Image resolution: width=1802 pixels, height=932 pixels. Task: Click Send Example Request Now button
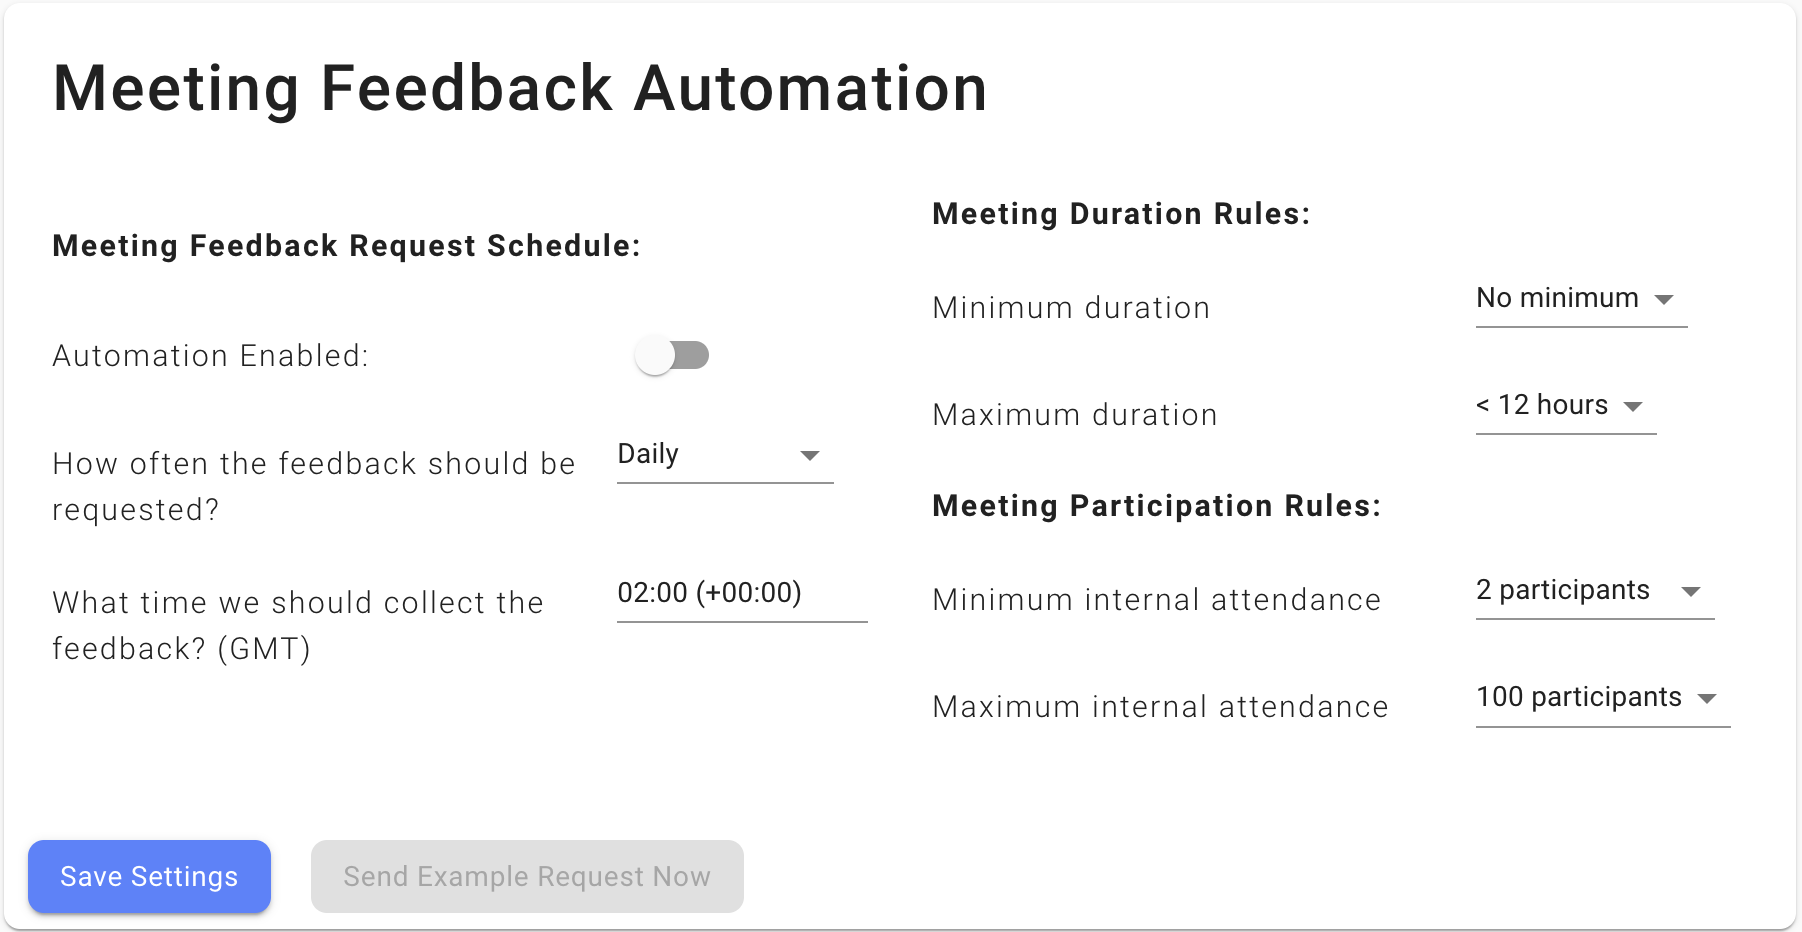(527, 876)
